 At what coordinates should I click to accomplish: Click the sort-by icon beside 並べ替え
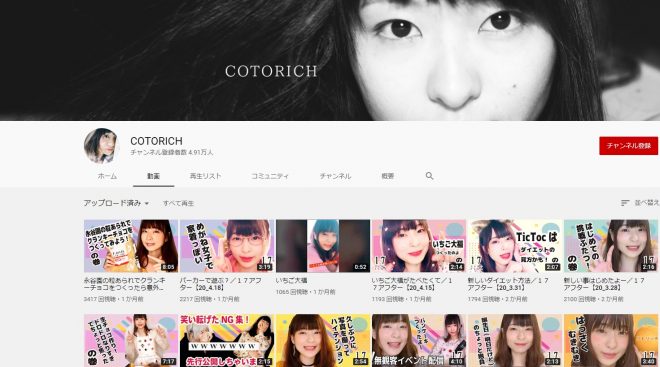(x=625, y=203)
